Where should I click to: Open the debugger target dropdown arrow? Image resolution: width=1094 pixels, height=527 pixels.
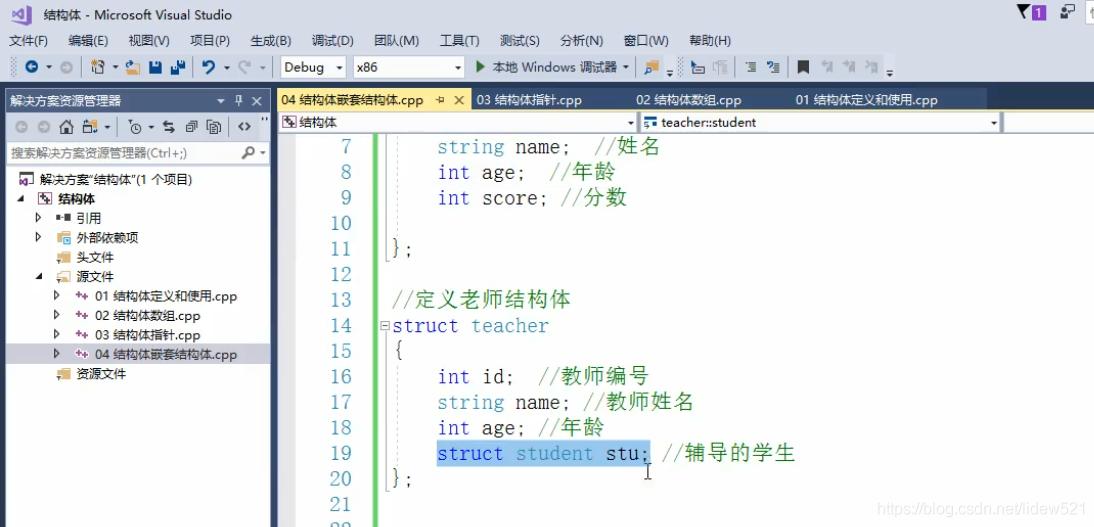[x=626, y=67]
